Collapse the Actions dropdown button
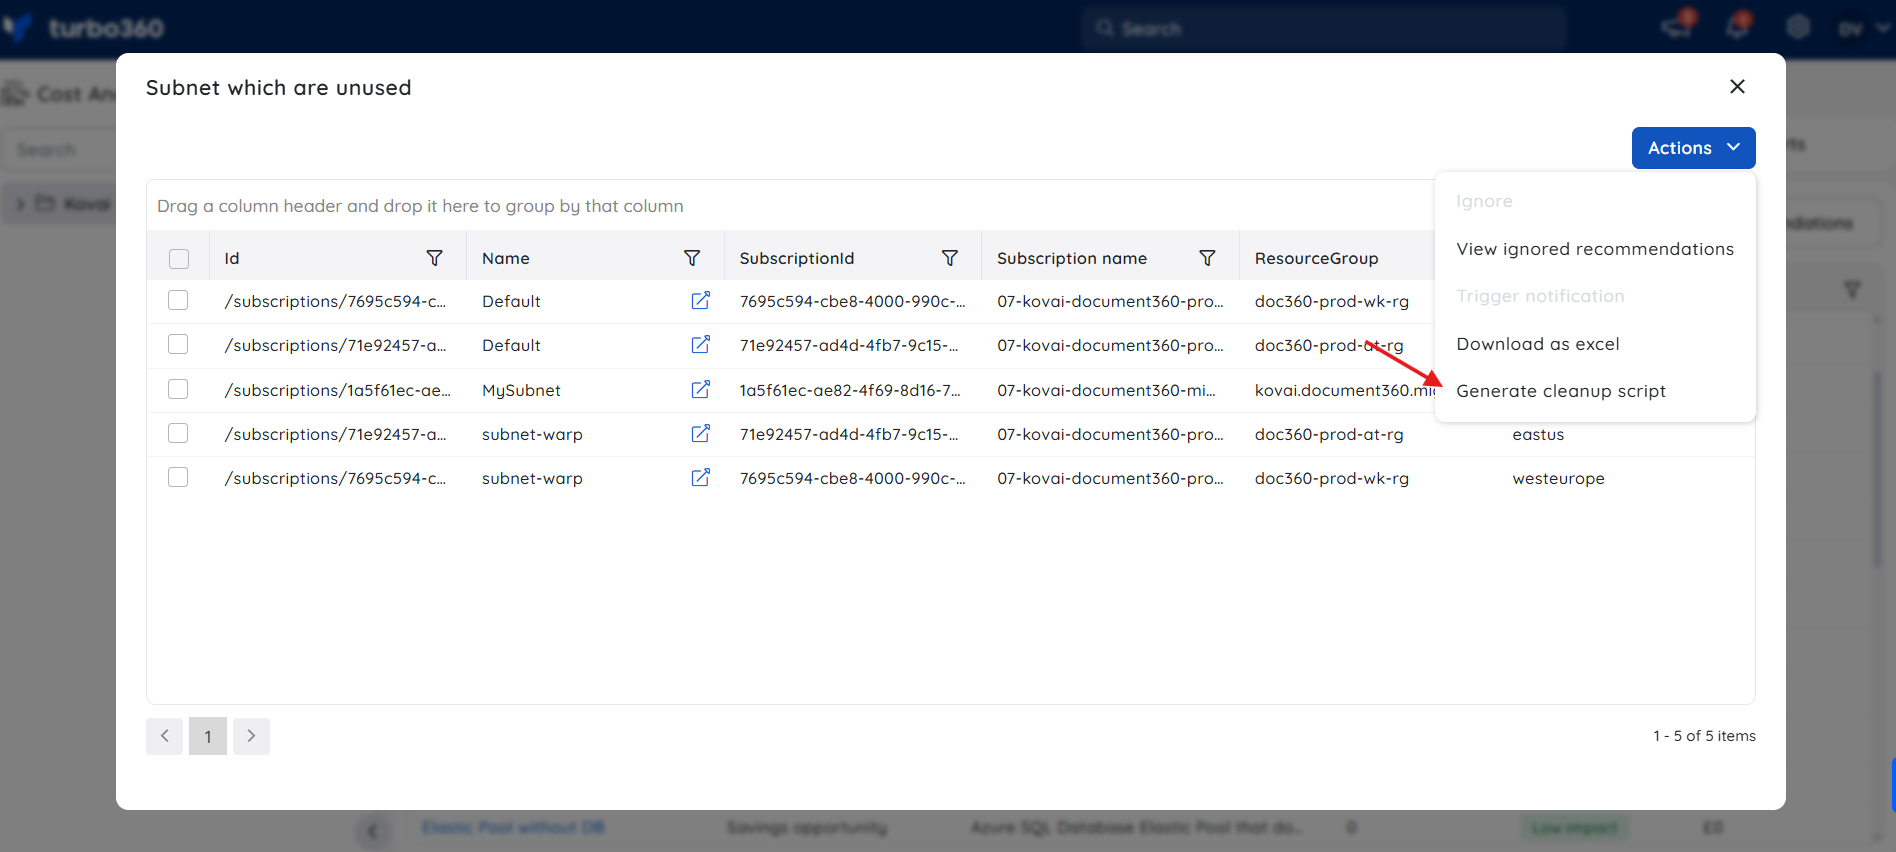 (x=1693, y=148)
